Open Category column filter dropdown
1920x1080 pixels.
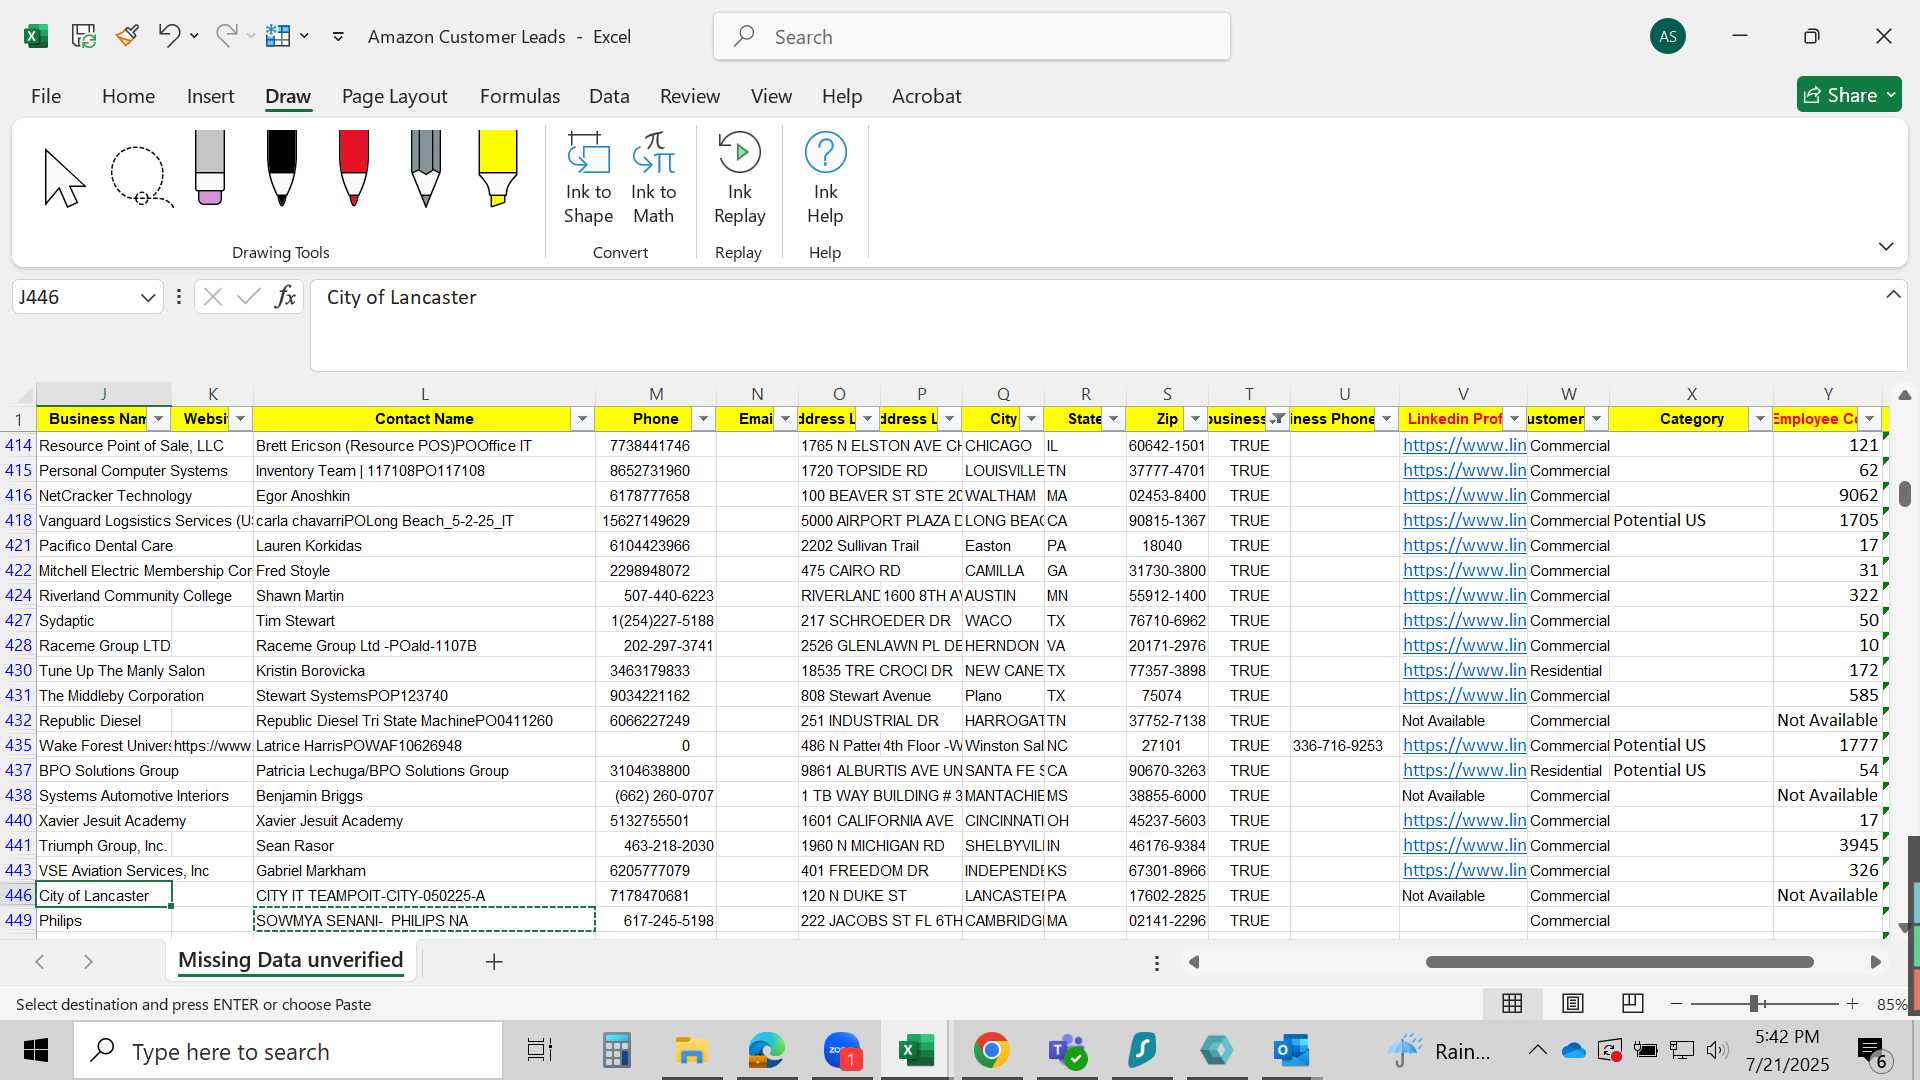click(x=1760, y=419)
